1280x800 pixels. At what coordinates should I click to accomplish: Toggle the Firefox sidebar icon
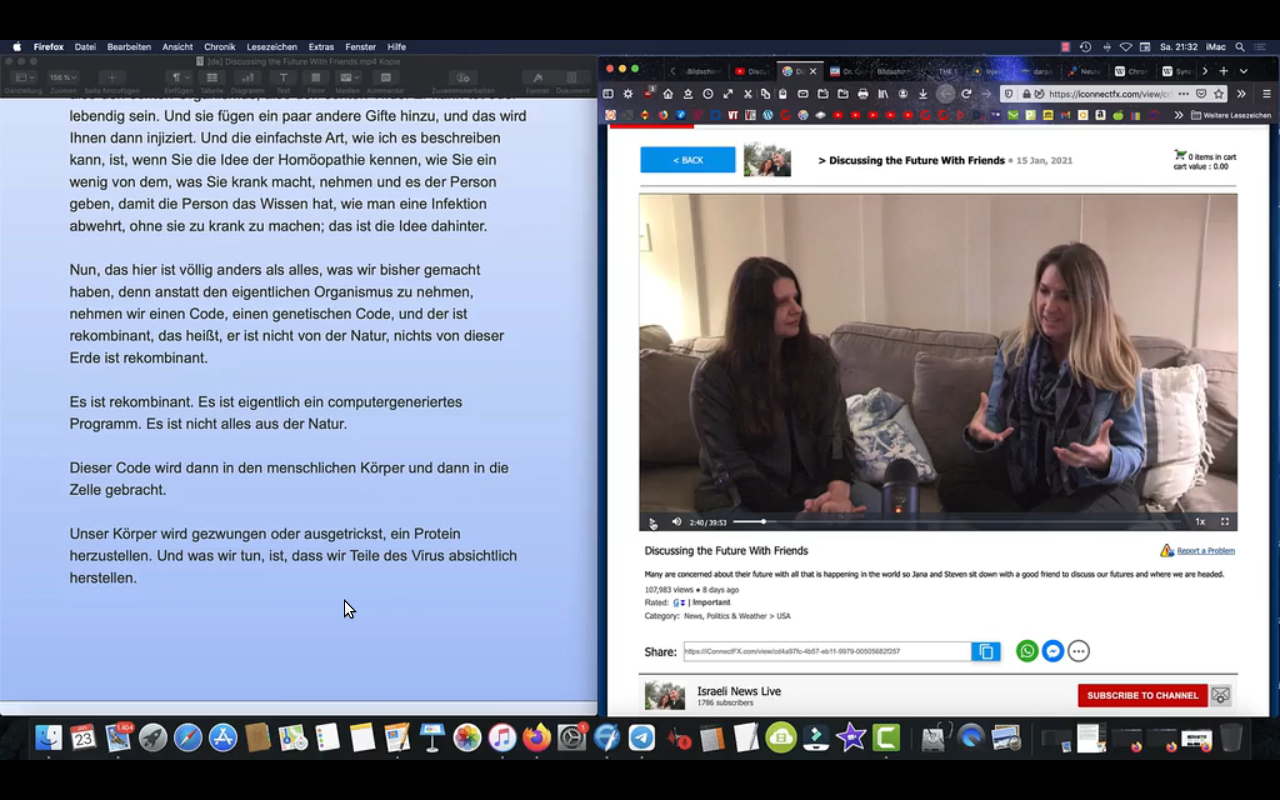608,94
